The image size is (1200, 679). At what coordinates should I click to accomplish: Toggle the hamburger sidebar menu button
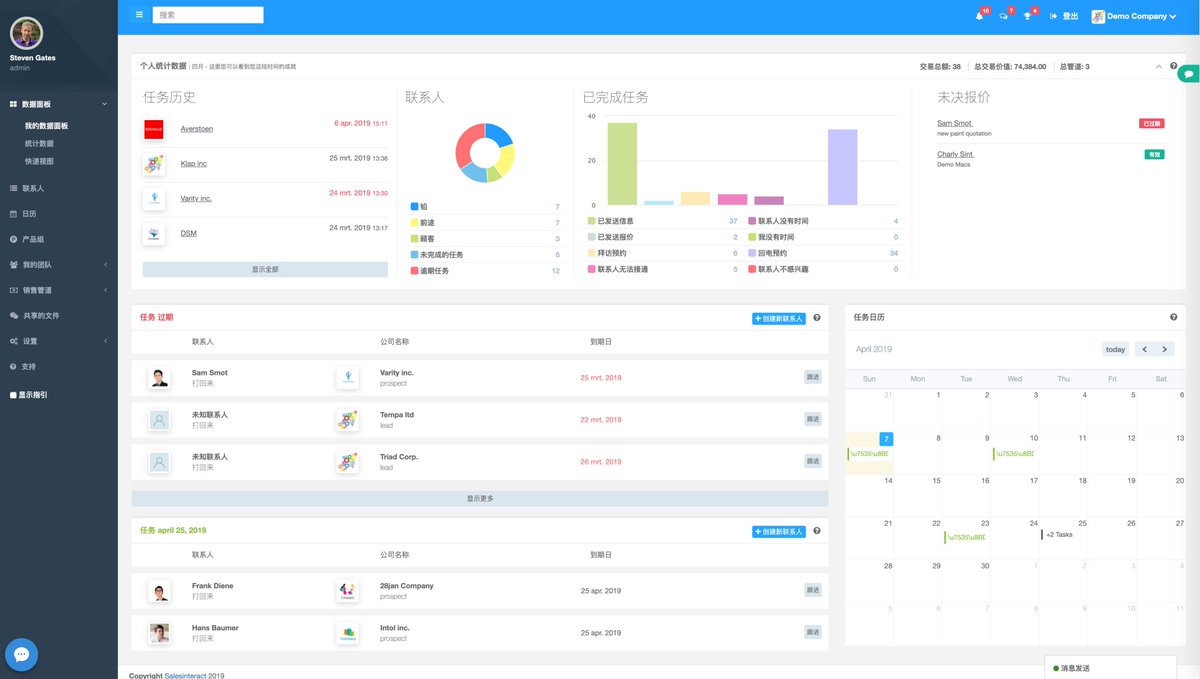click(139, 15)
